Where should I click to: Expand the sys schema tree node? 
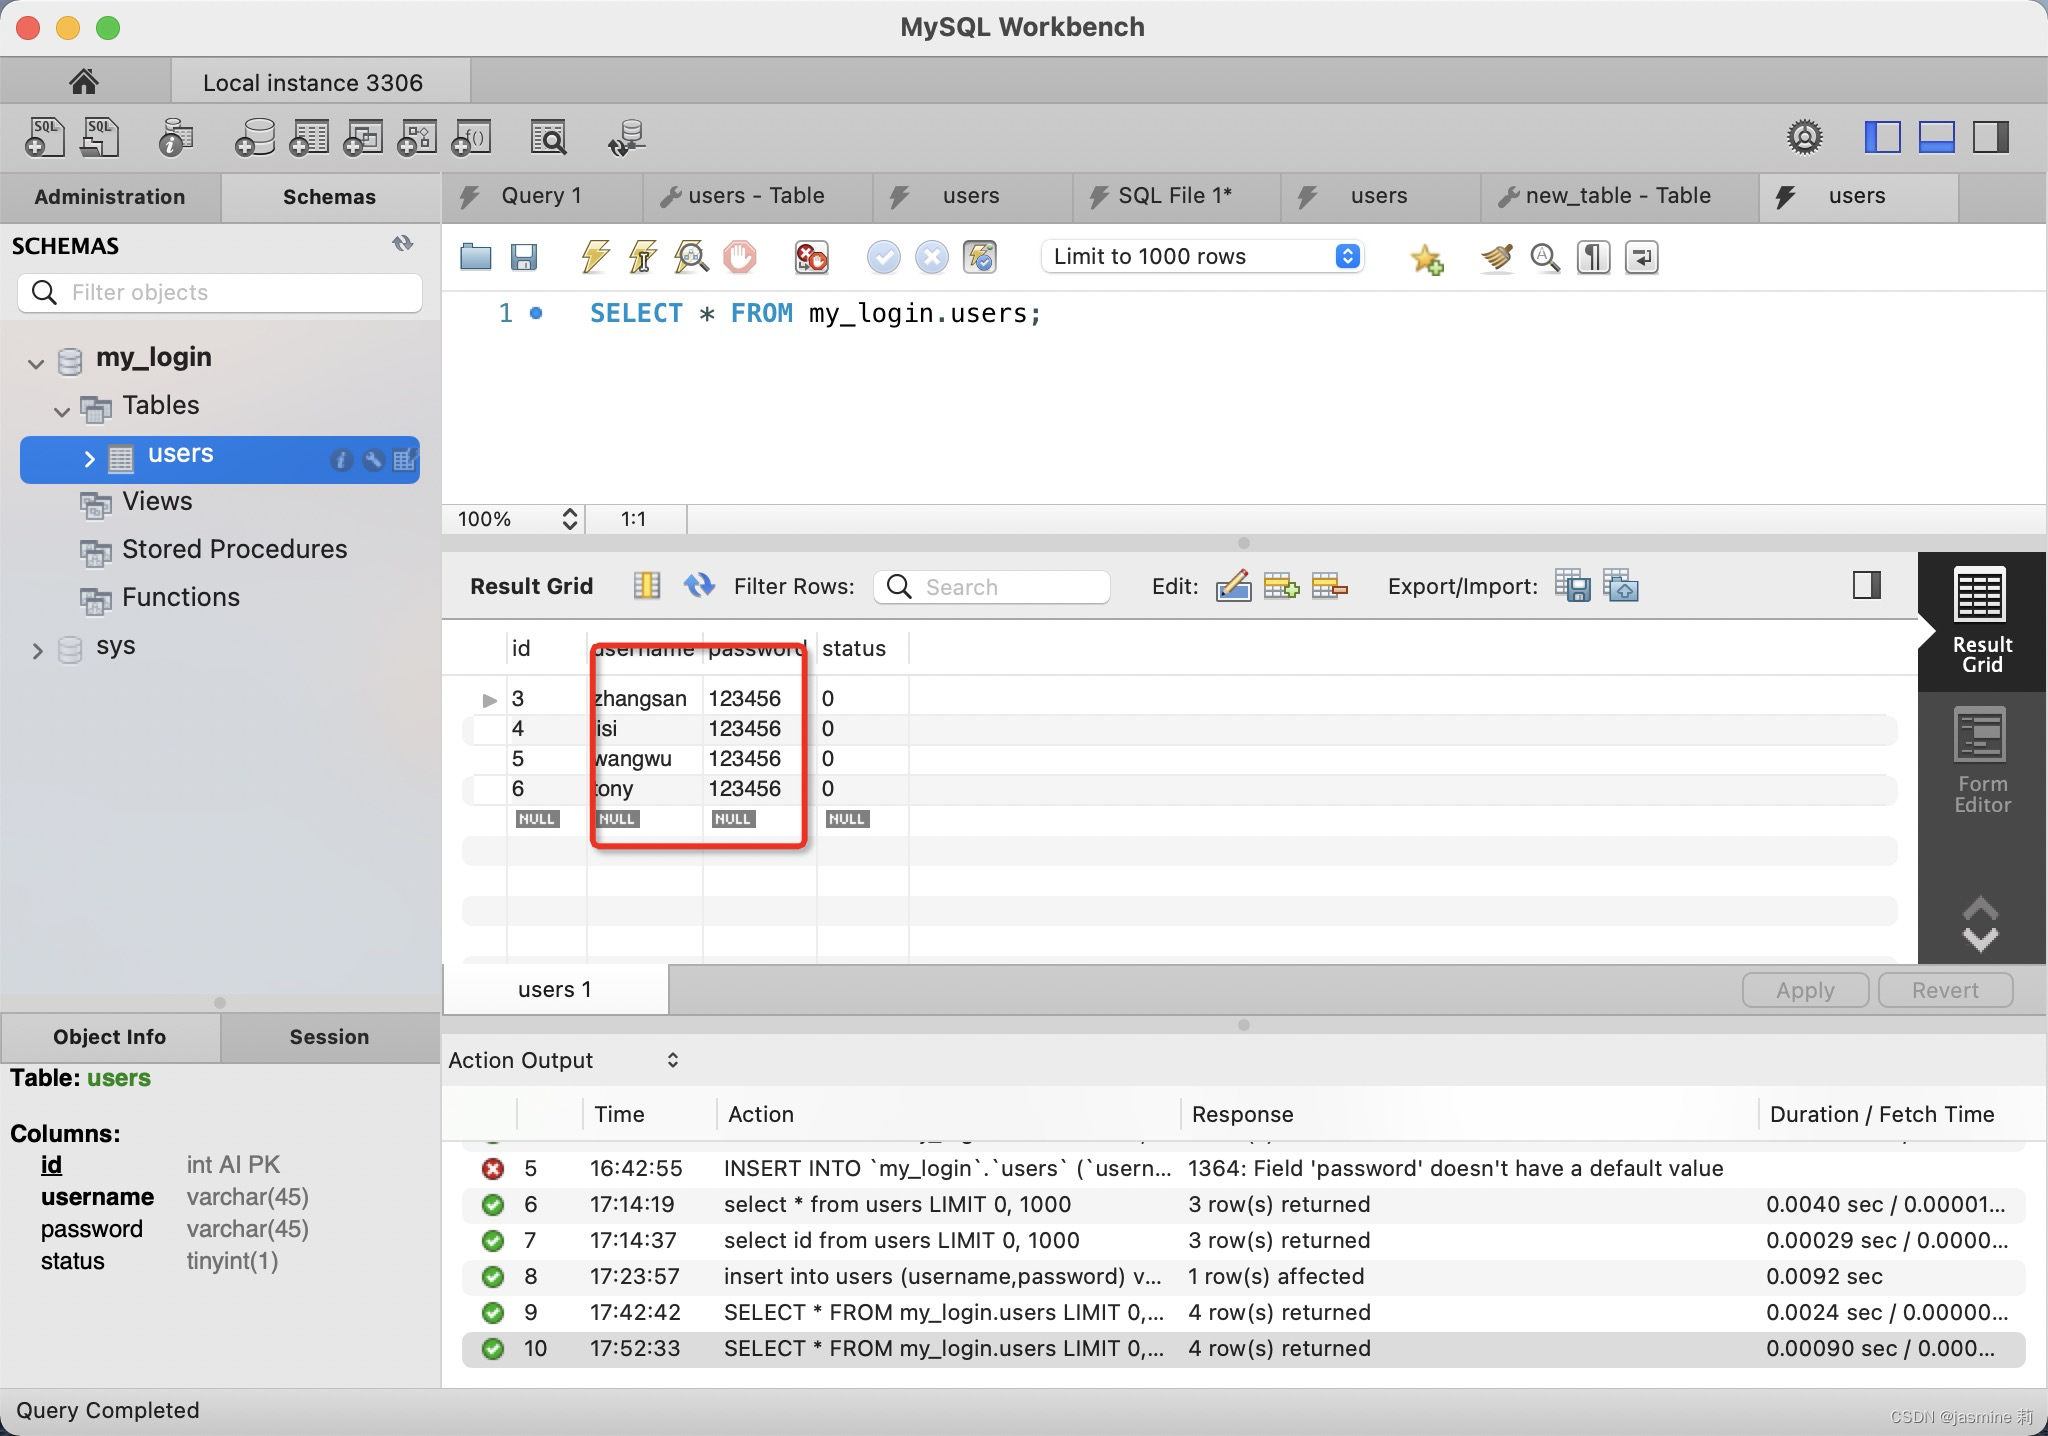click(37, 651)
